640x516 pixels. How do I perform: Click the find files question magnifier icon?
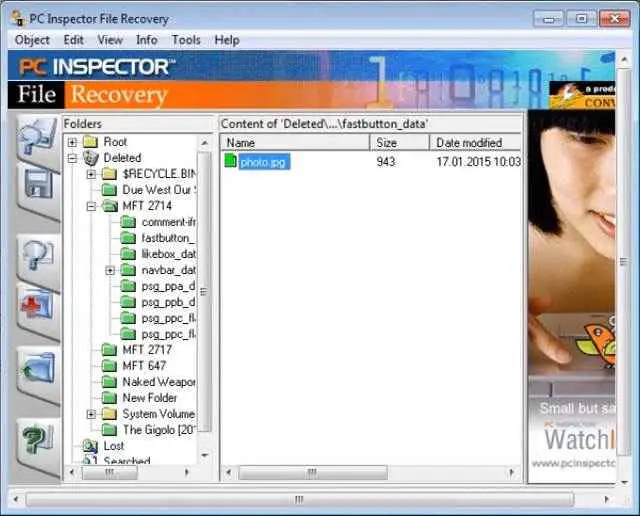coord(38,256)
